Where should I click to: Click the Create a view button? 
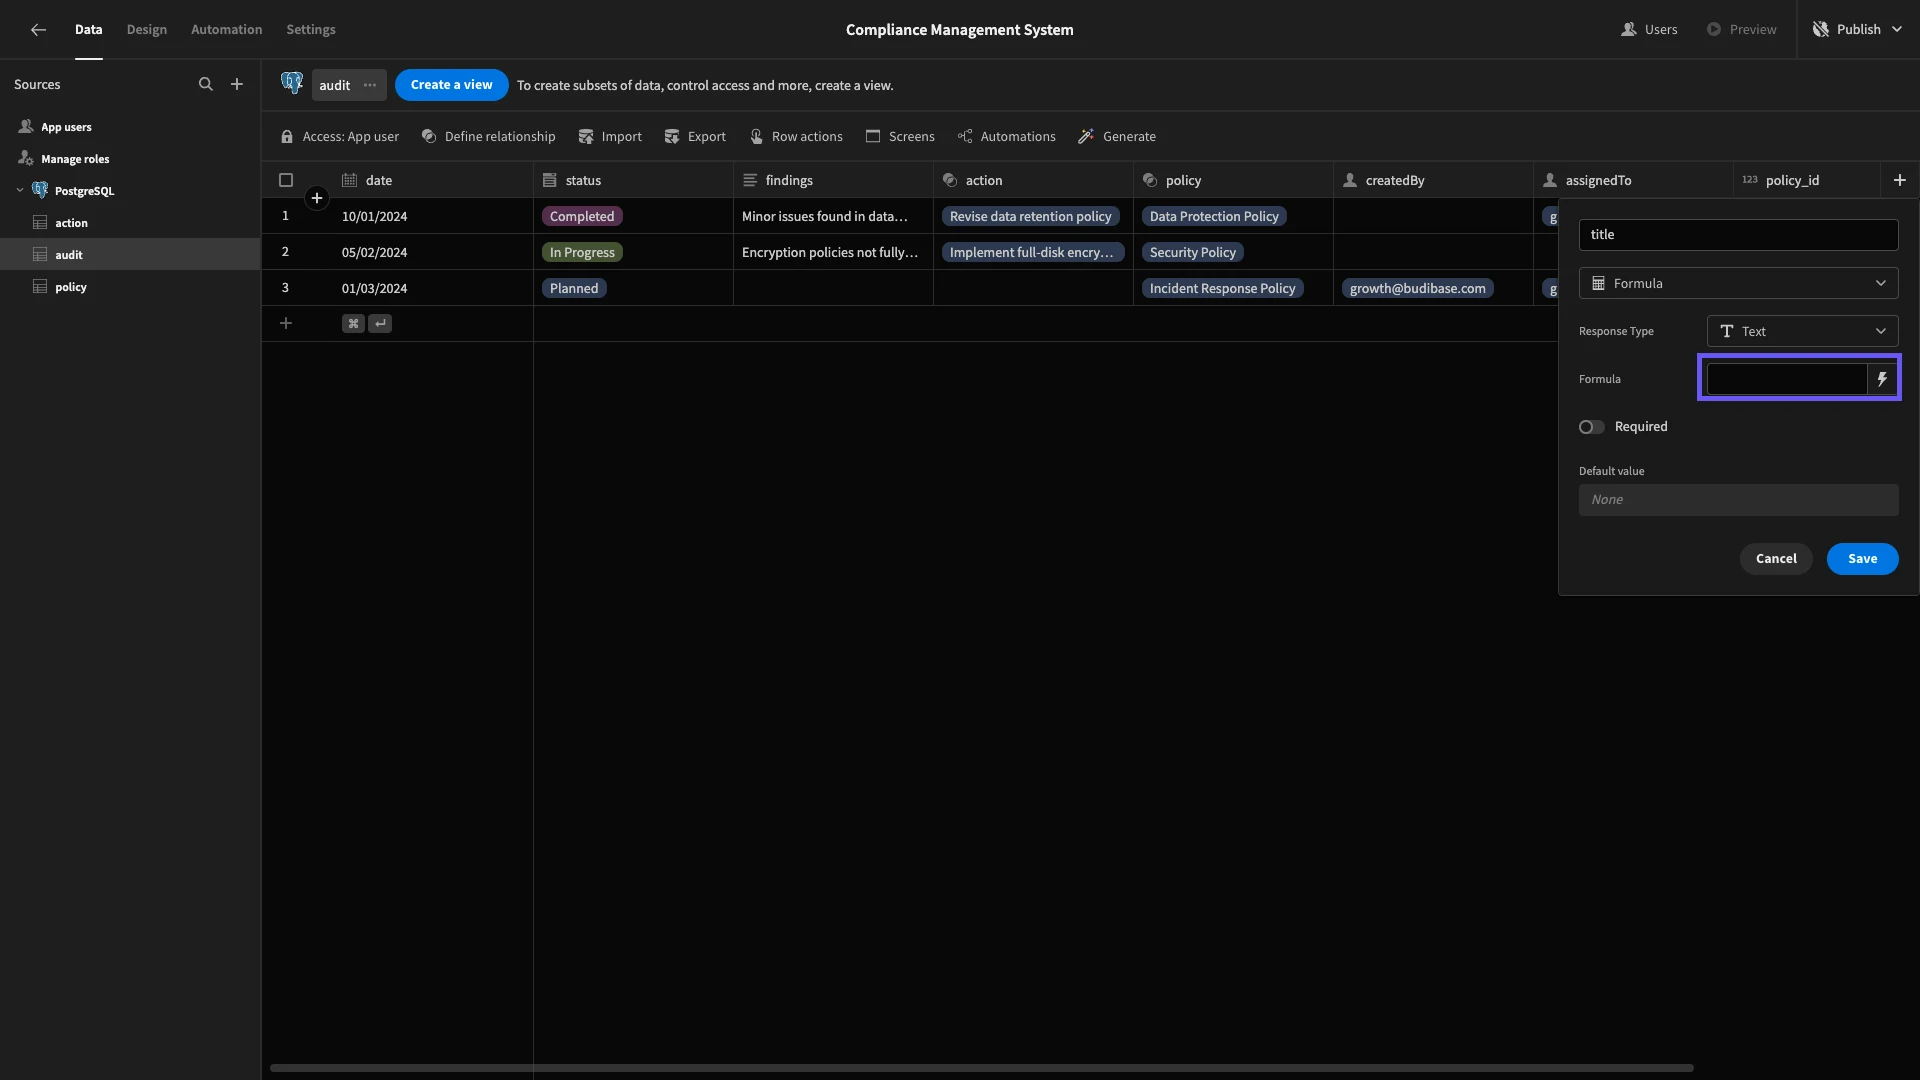(451, 85)
